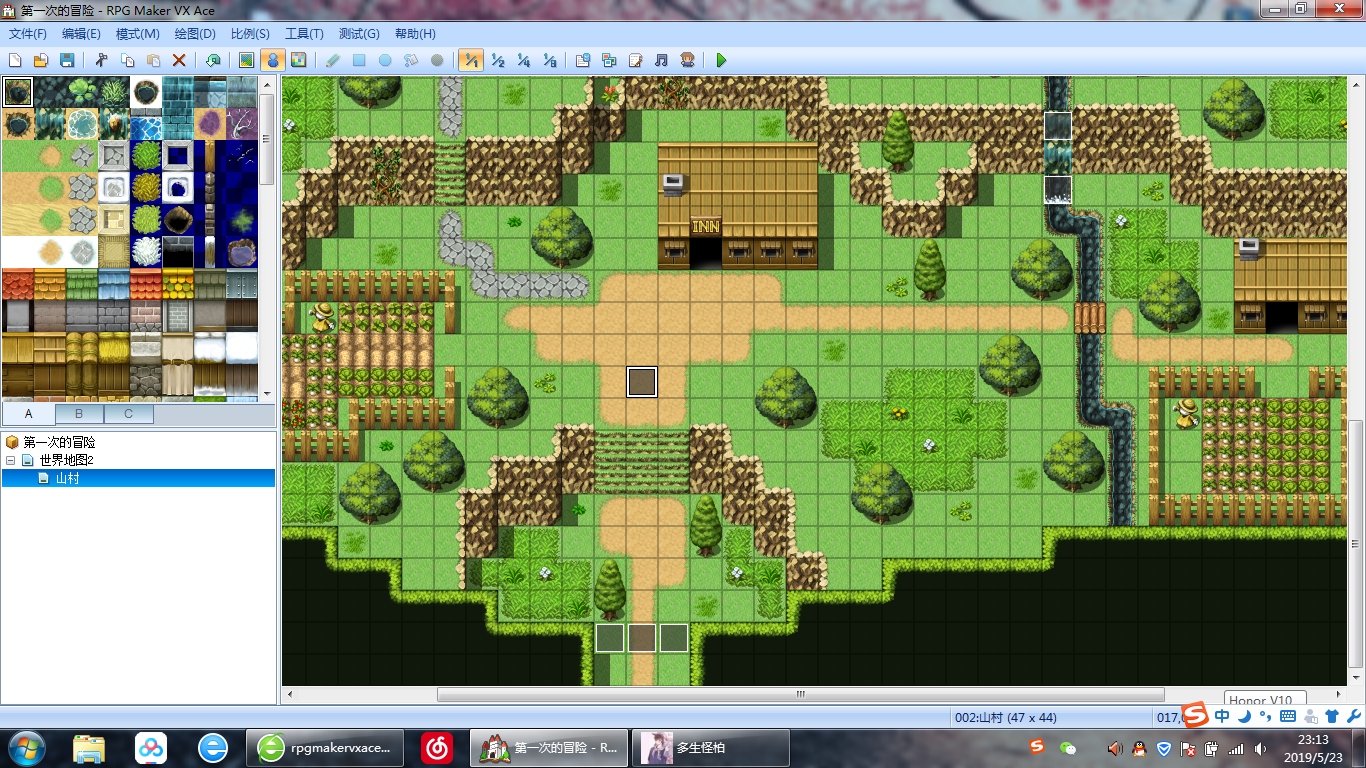Click the tileset palette scroll down arrow
The height and width of the screenshot is (768, 1366).
(x=267, y=394)
